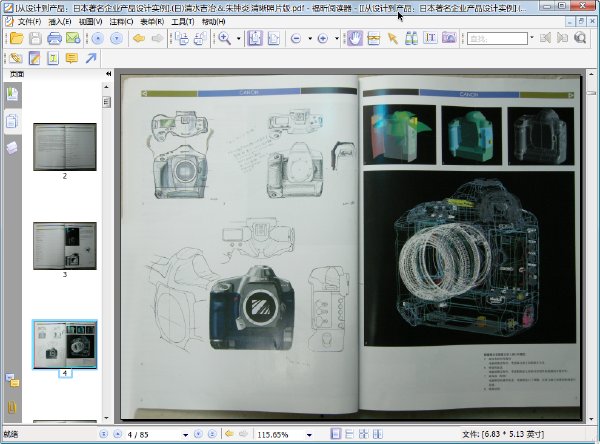Open the attachments paperclip panel
Viewport: 600px width, 444px height.
coord(12,407)
